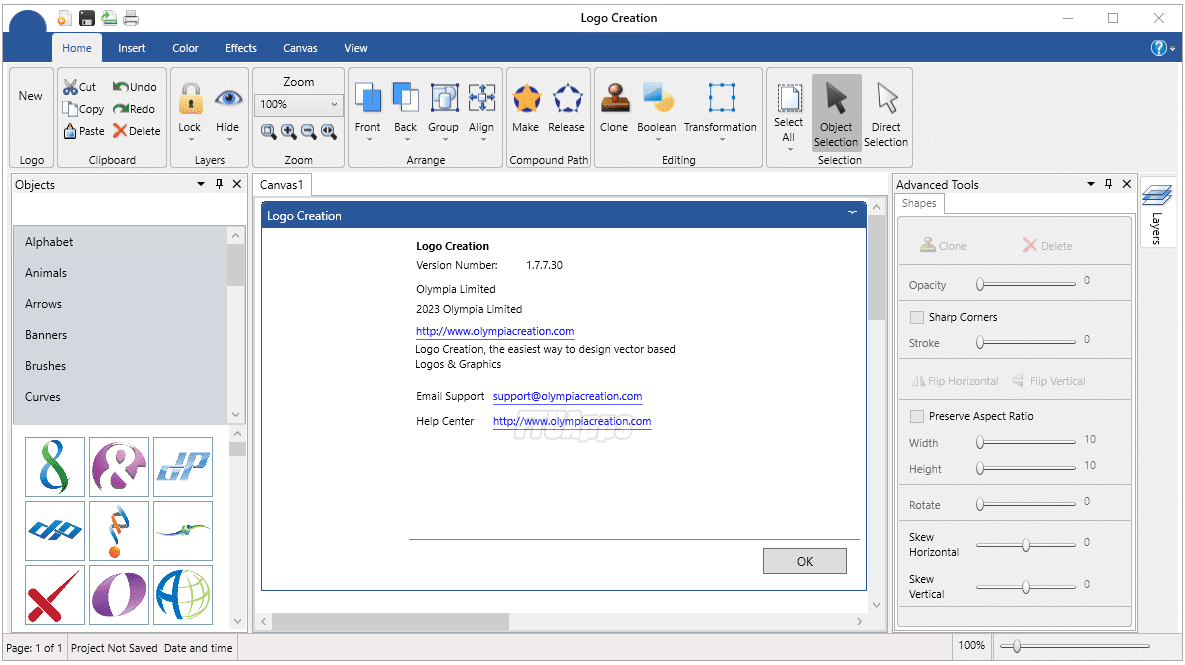
Task: Click the Select All icon
Action: [x=789, y=98]
